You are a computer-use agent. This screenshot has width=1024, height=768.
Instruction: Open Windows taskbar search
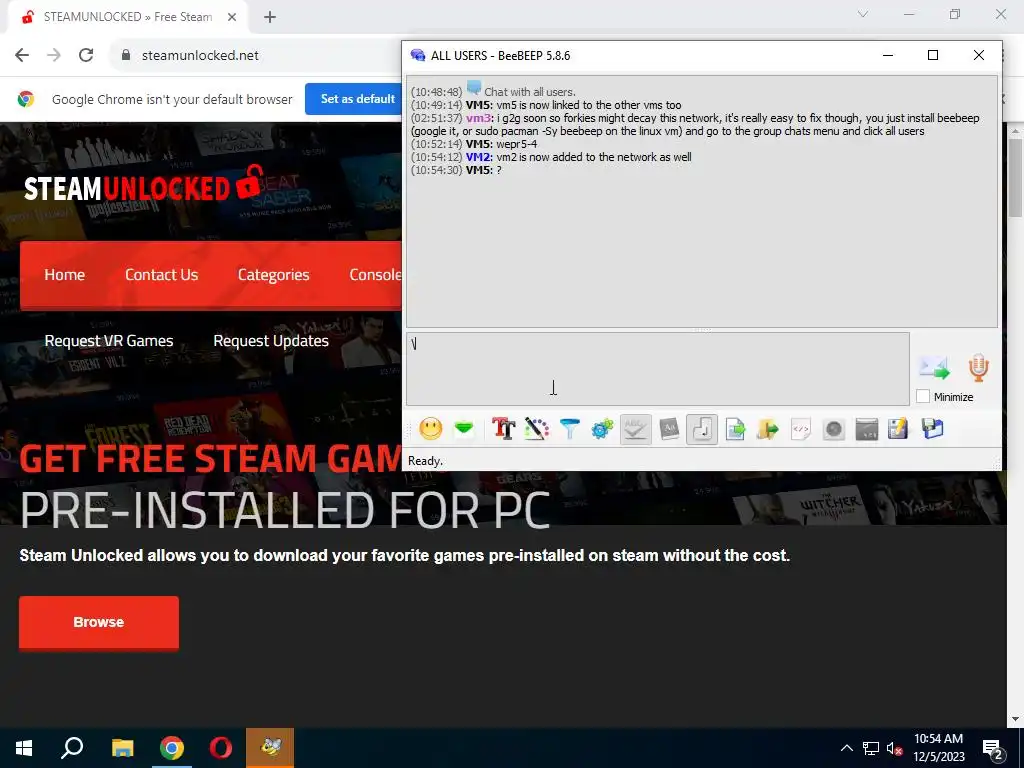pyautogui.click(x=72, y=748)
